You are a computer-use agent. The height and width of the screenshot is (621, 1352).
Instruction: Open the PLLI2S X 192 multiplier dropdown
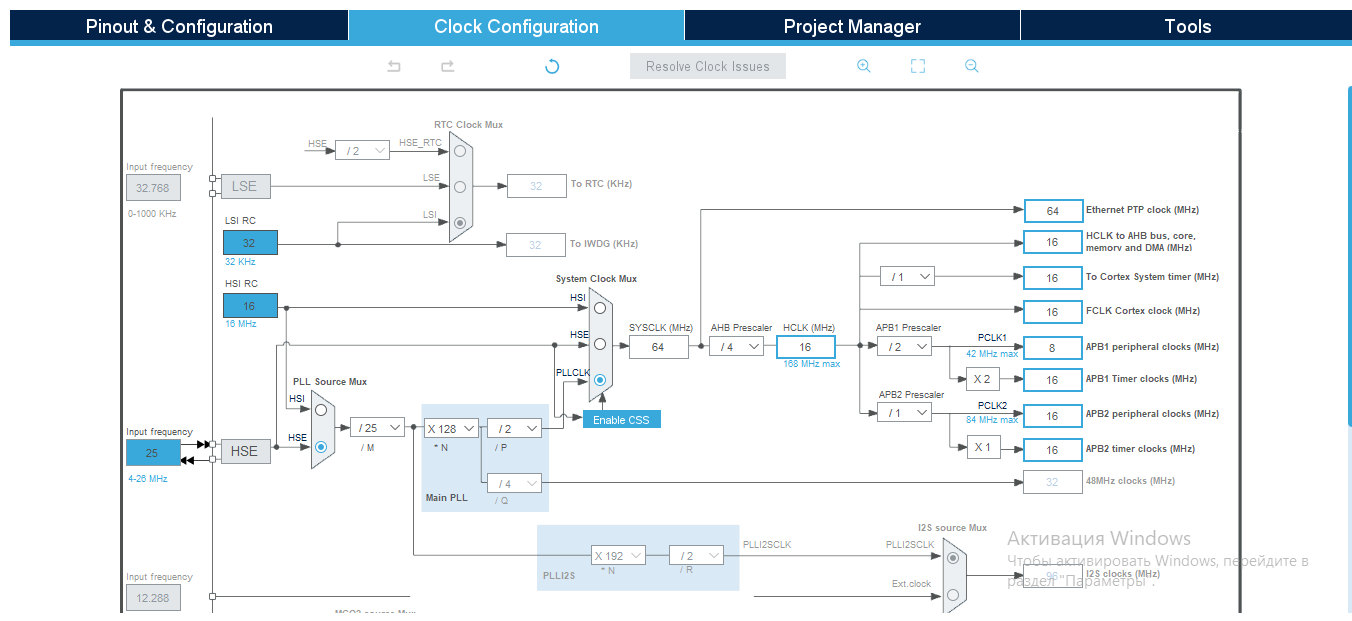click(x=618, y=555)
